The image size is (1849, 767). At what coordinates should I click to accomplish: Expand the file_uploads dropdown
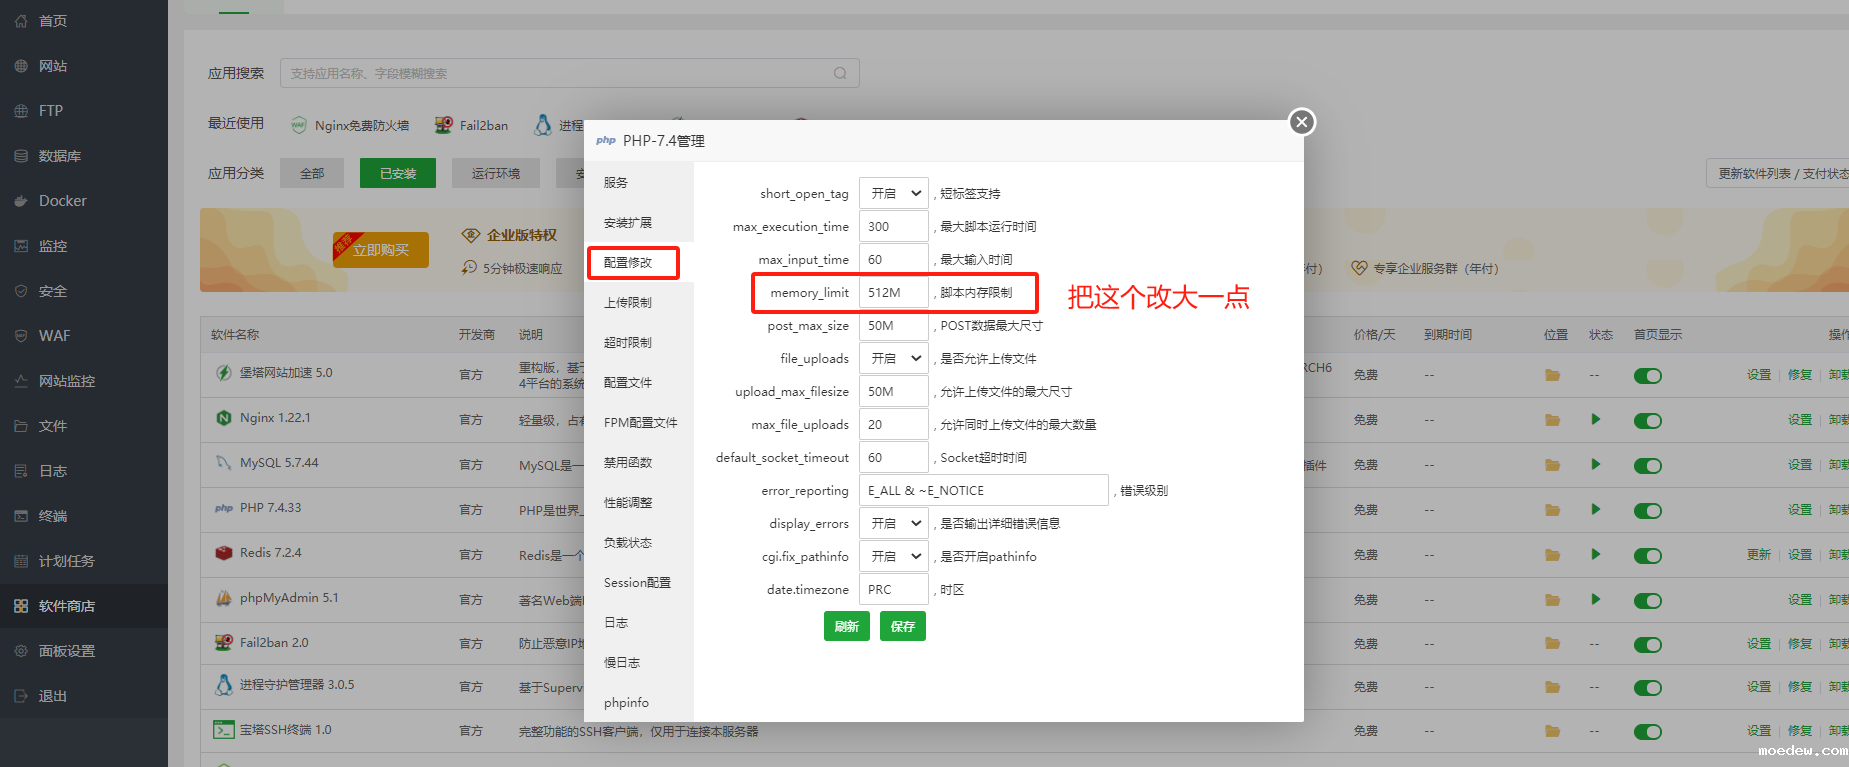coord(894,358)
